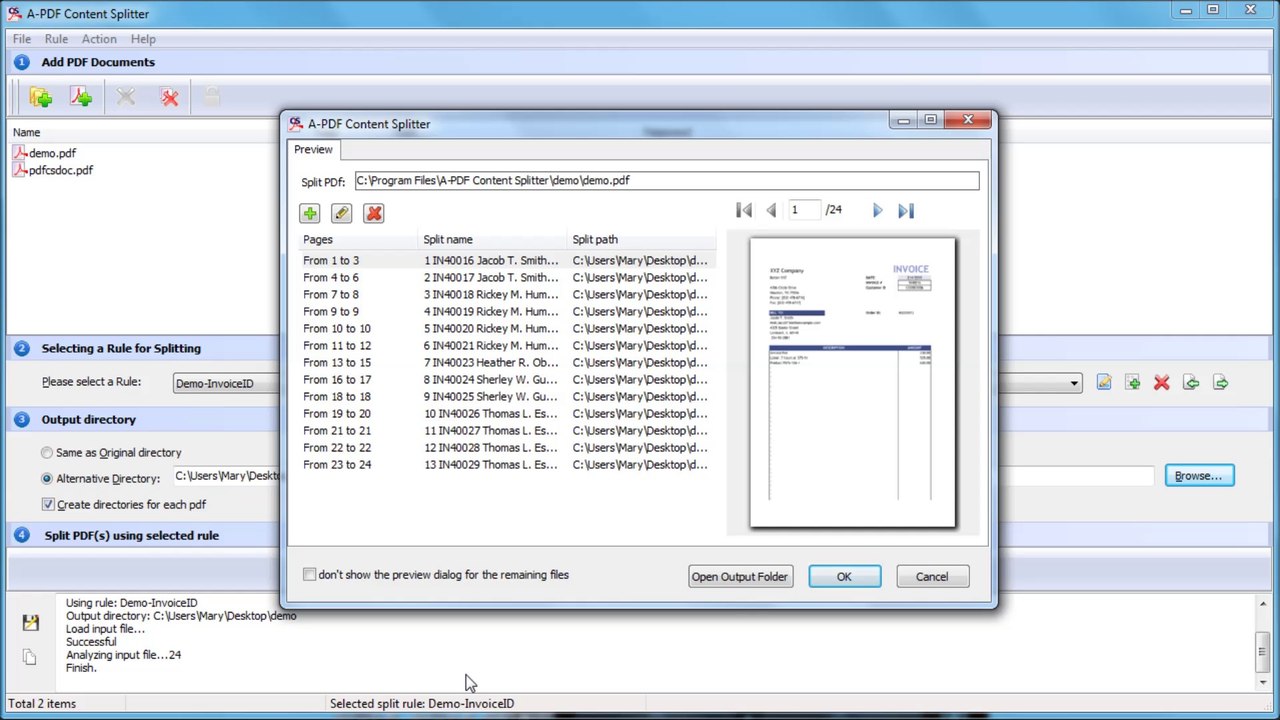Click the green add split button in preview dialog
The width and height of the screenshot is (1280, 720).
[x=309, y=213]
